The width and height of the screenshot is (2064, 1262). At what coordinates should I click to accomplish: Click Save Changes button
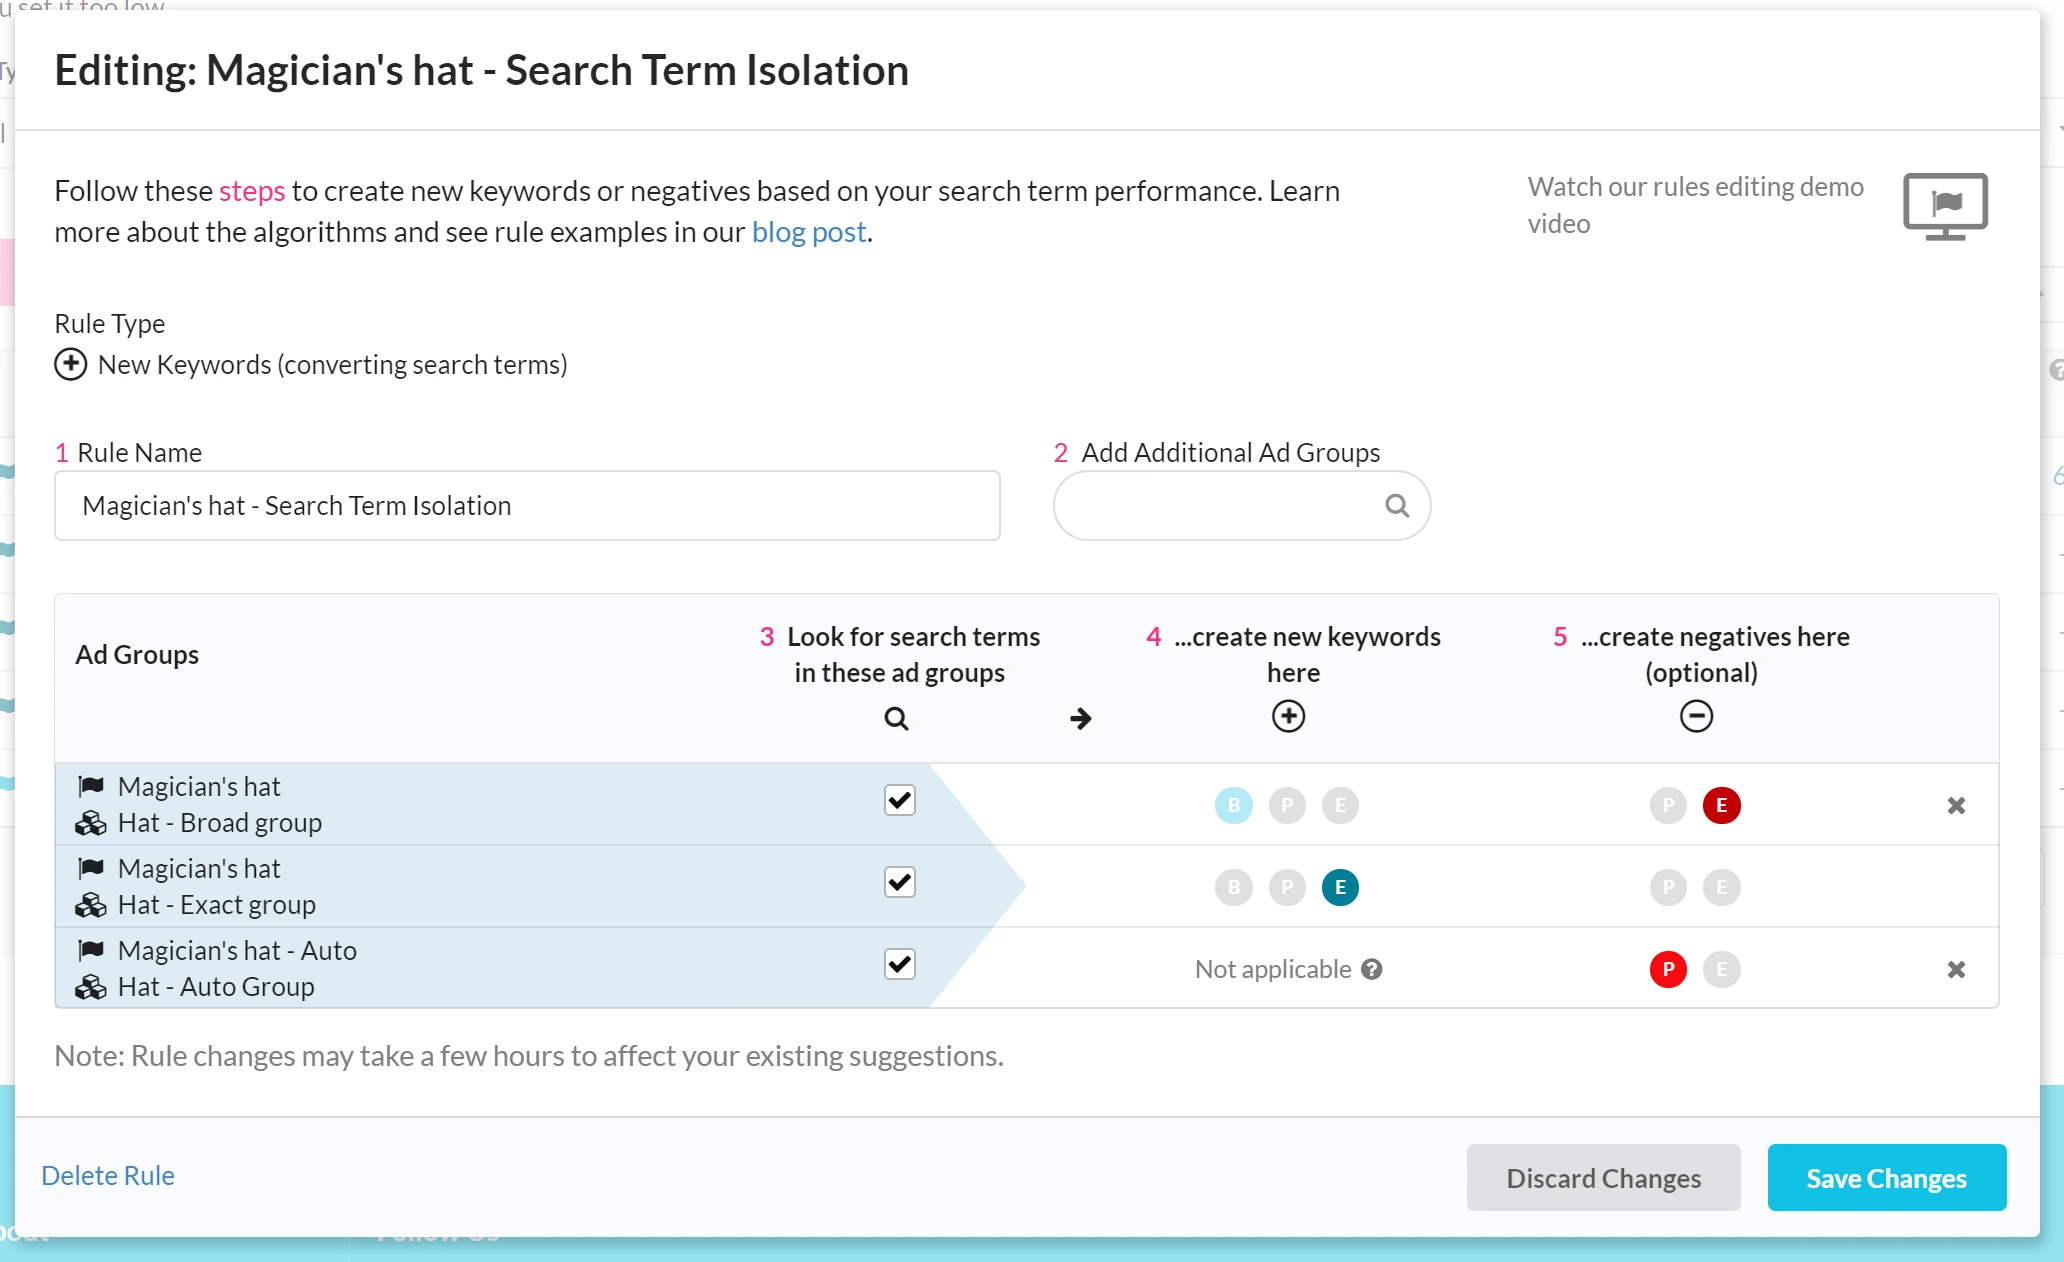click(x=1887, y=1176)
